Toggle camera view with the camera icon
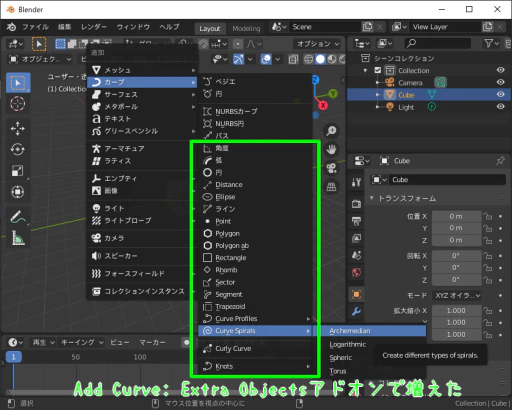The width and height of the screenshot is (512, 410). [x=331, y=168]
